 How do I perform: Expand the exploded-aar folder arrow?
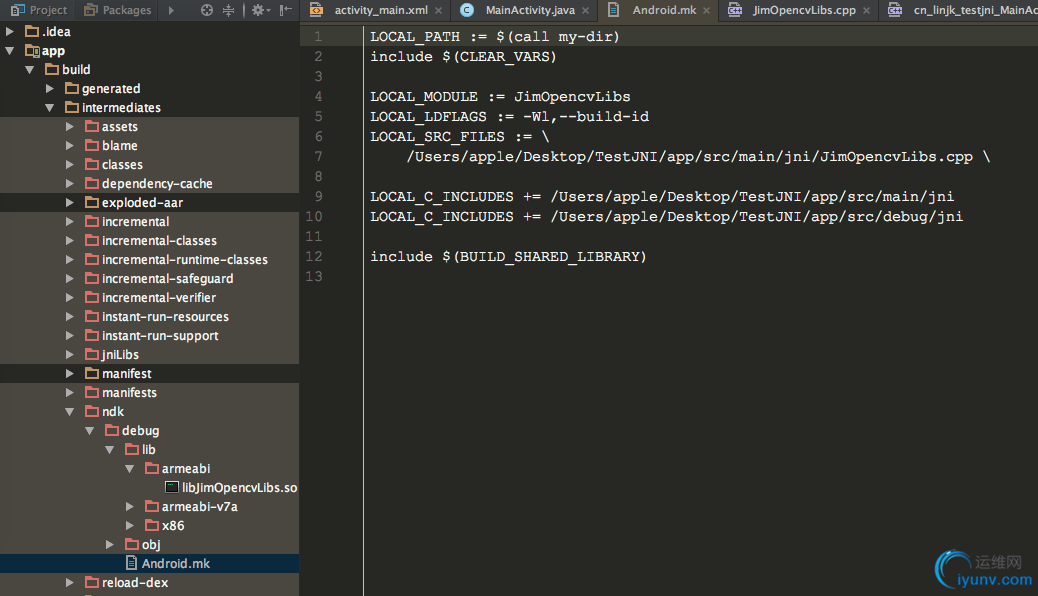(x=70, y=203)
